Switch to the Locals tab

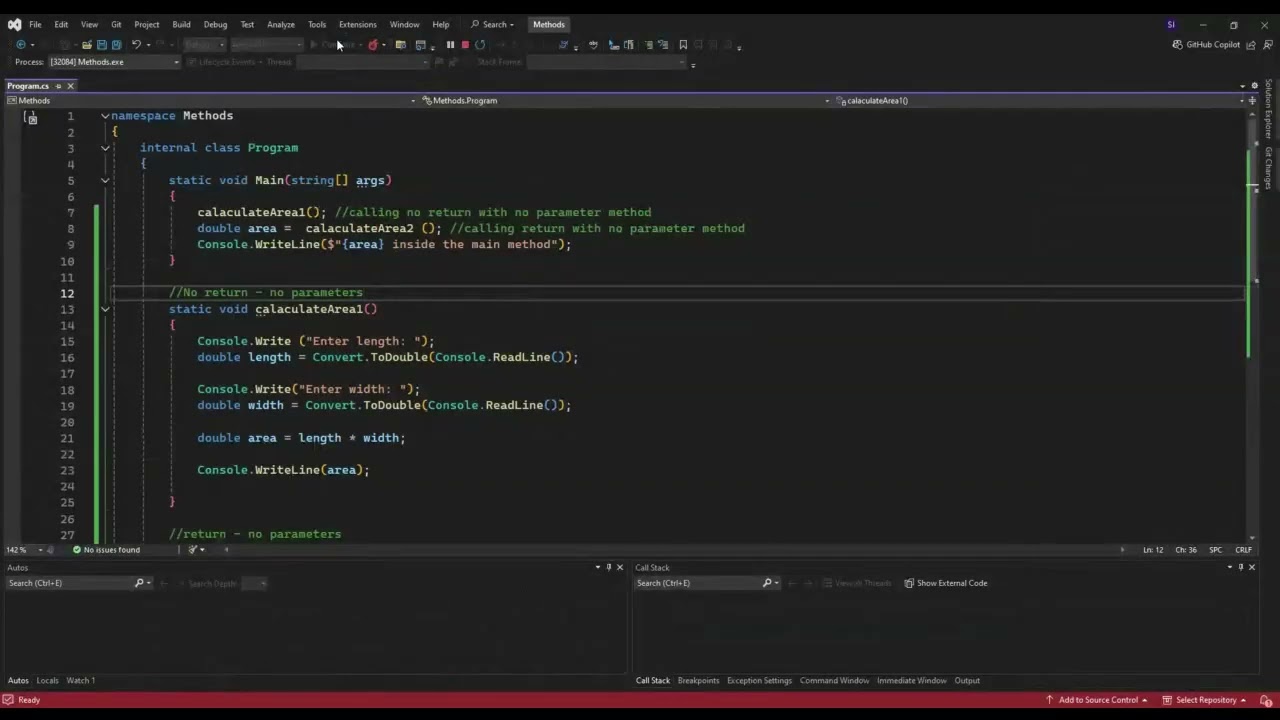[48, 680]
